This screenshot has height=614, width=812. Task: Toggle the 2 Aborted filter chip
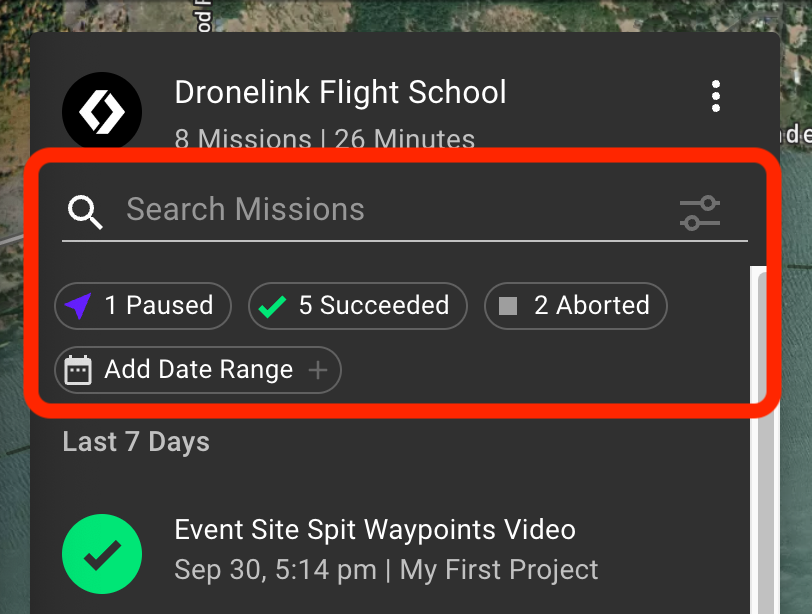point(576,306)
